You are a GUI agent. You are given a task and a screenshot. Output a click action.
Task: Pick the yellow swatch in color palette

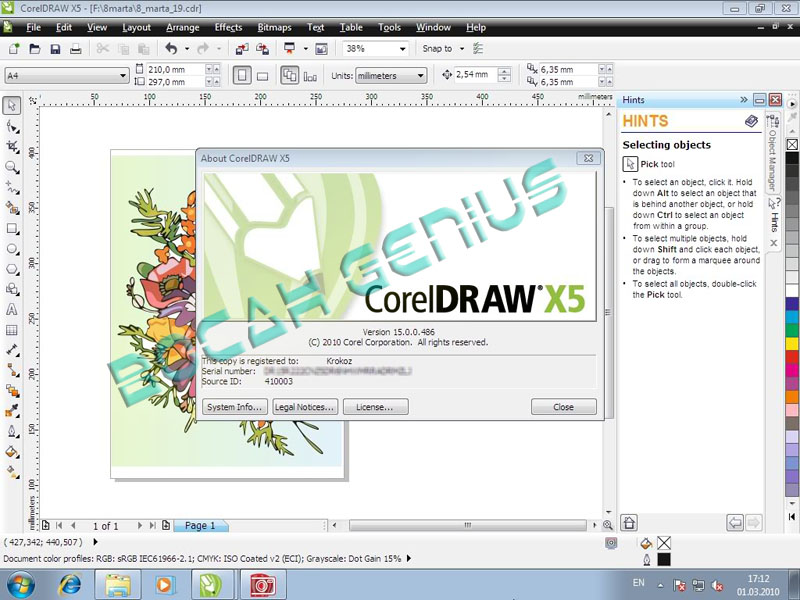tap(792, 343)
